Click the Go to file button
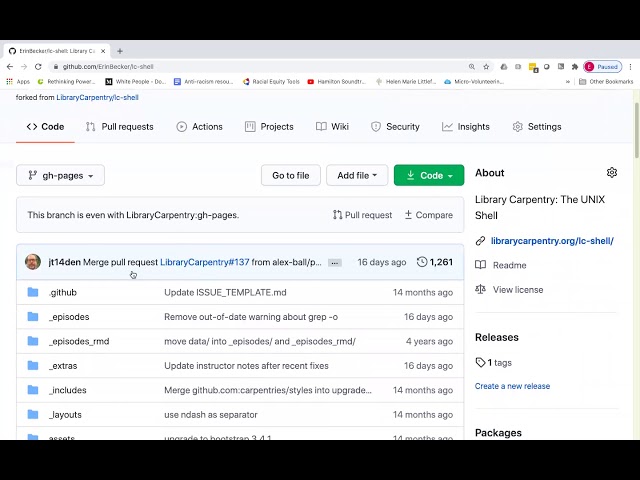 tap(291, 175)
